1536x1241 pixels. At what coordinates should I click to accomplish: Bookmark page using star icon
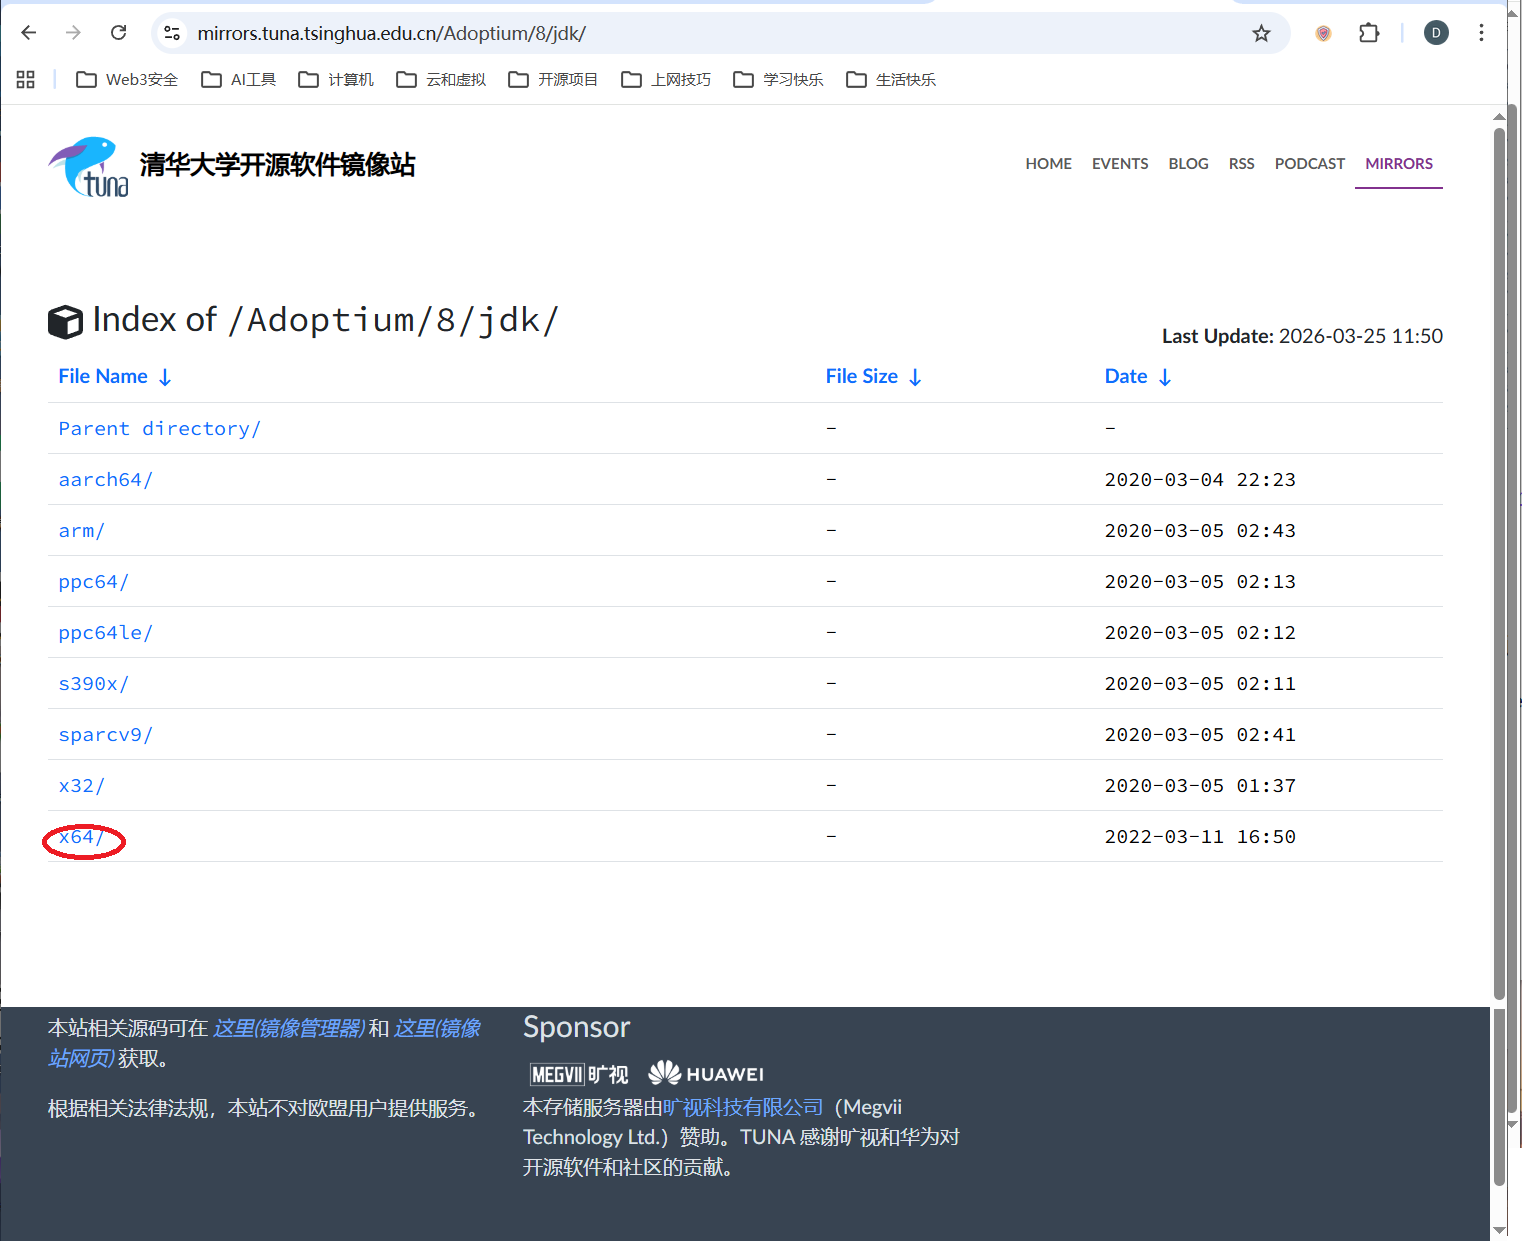coord(1261,34)
